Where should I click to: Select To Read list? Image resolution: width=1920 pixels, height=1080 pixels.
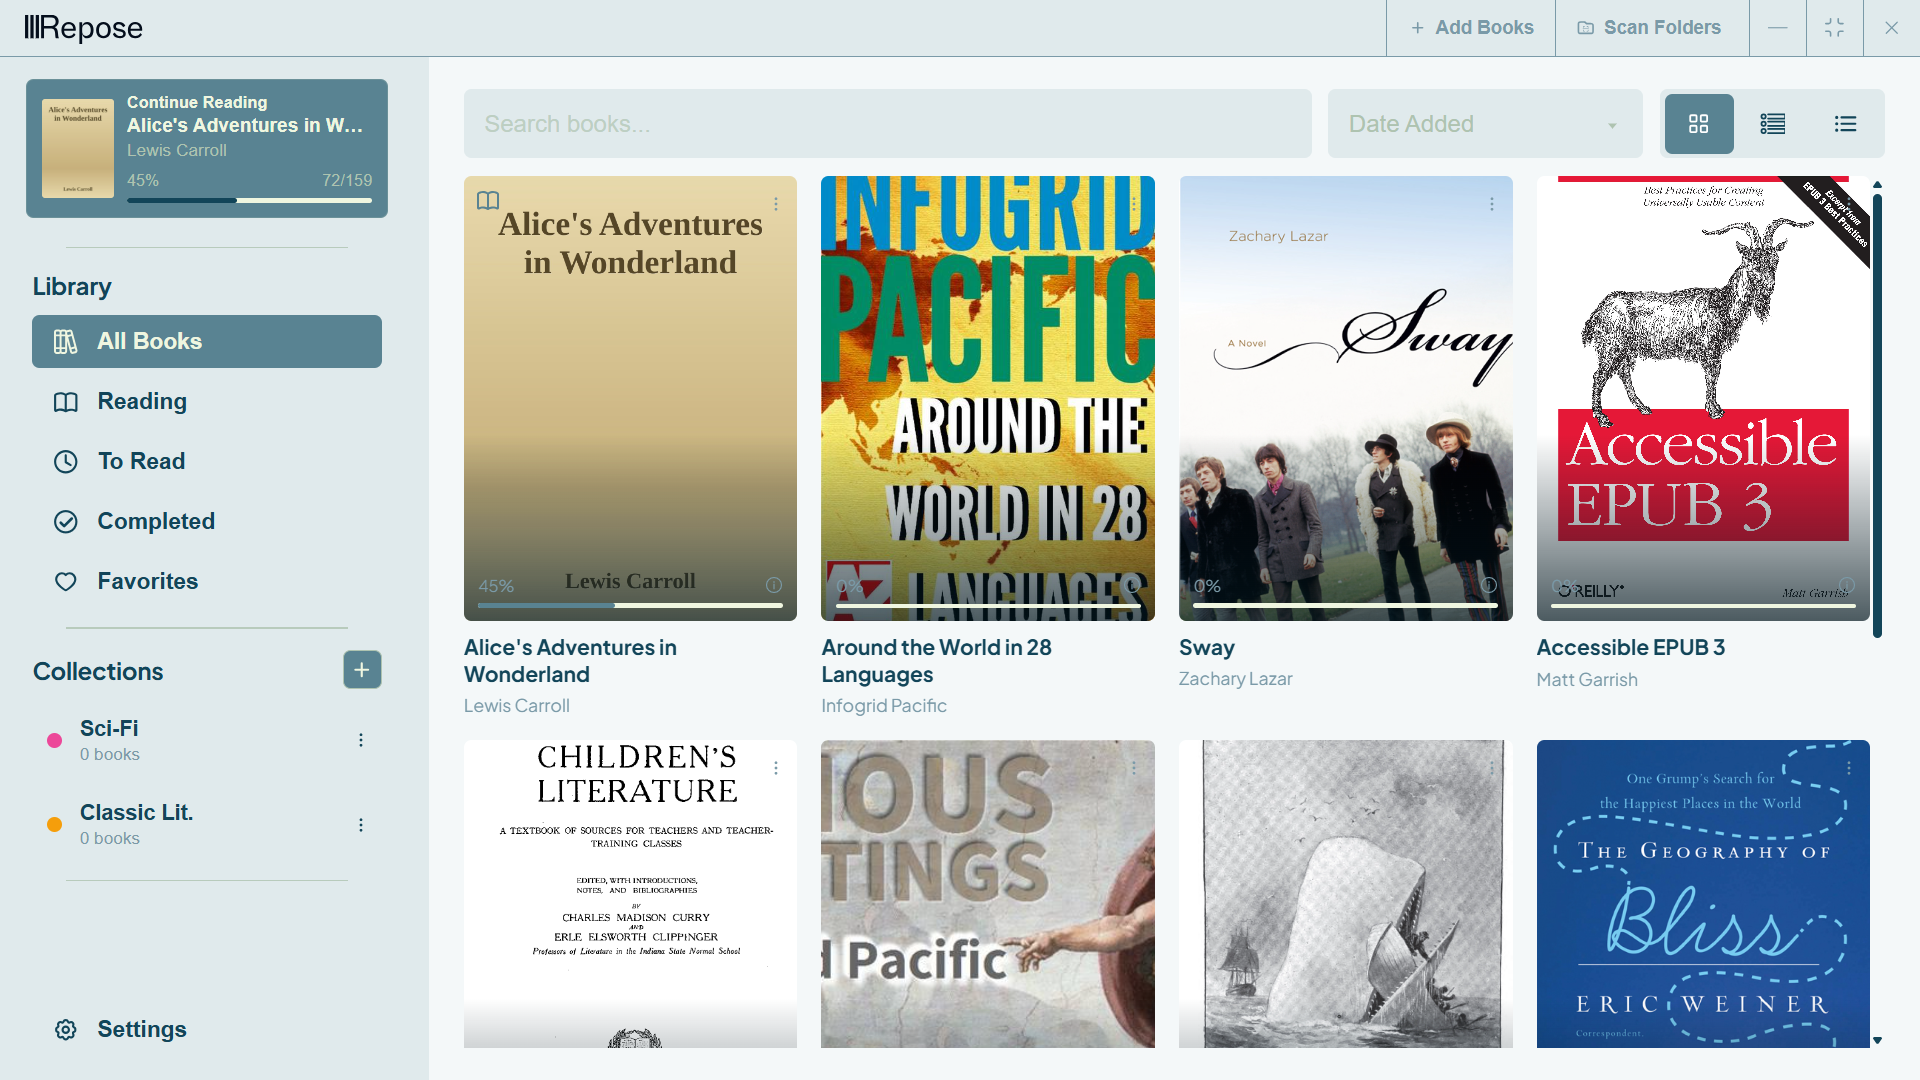(x=141, y=461)
